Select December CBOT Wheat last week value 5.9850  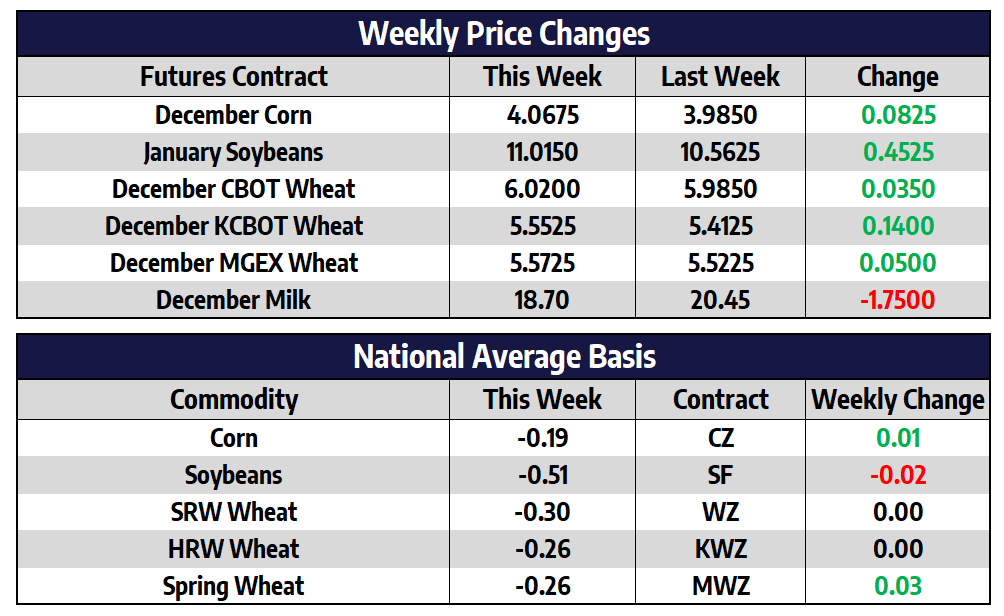(720, 189)
